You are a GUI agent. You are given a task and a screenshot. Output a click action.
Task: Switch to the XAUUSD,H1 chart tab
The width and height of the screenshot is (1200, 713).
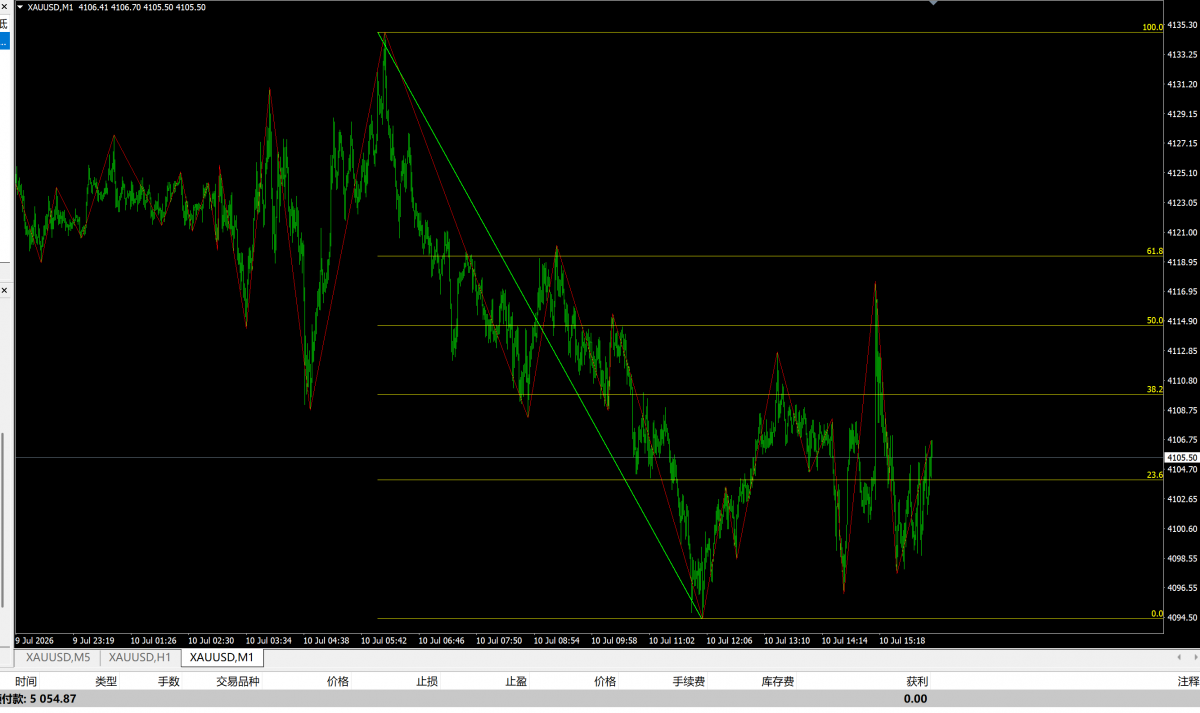[x=140, y=657]
